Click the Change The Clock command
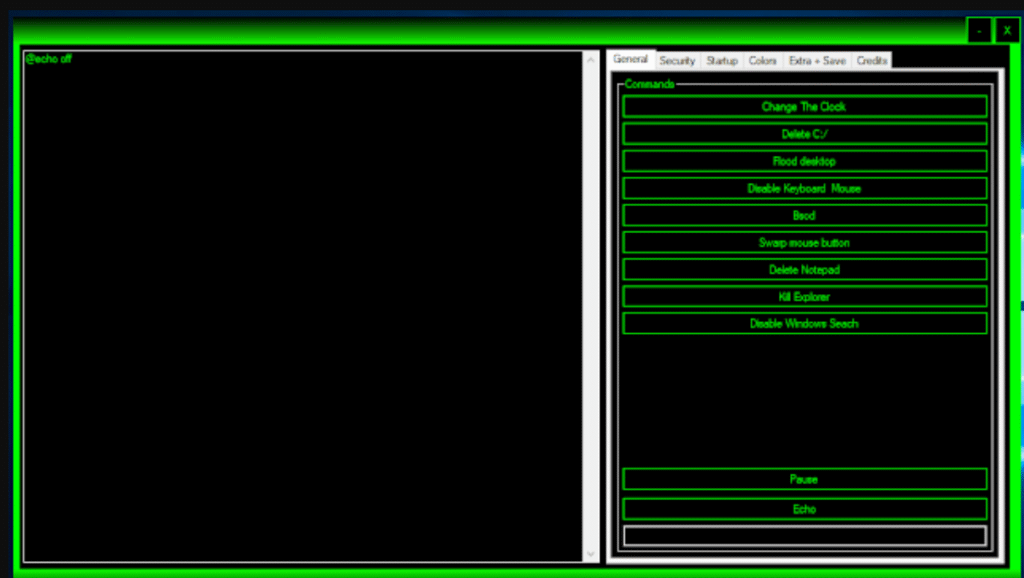The height and width of the screenshot is (578, 1024). [804, 106]
